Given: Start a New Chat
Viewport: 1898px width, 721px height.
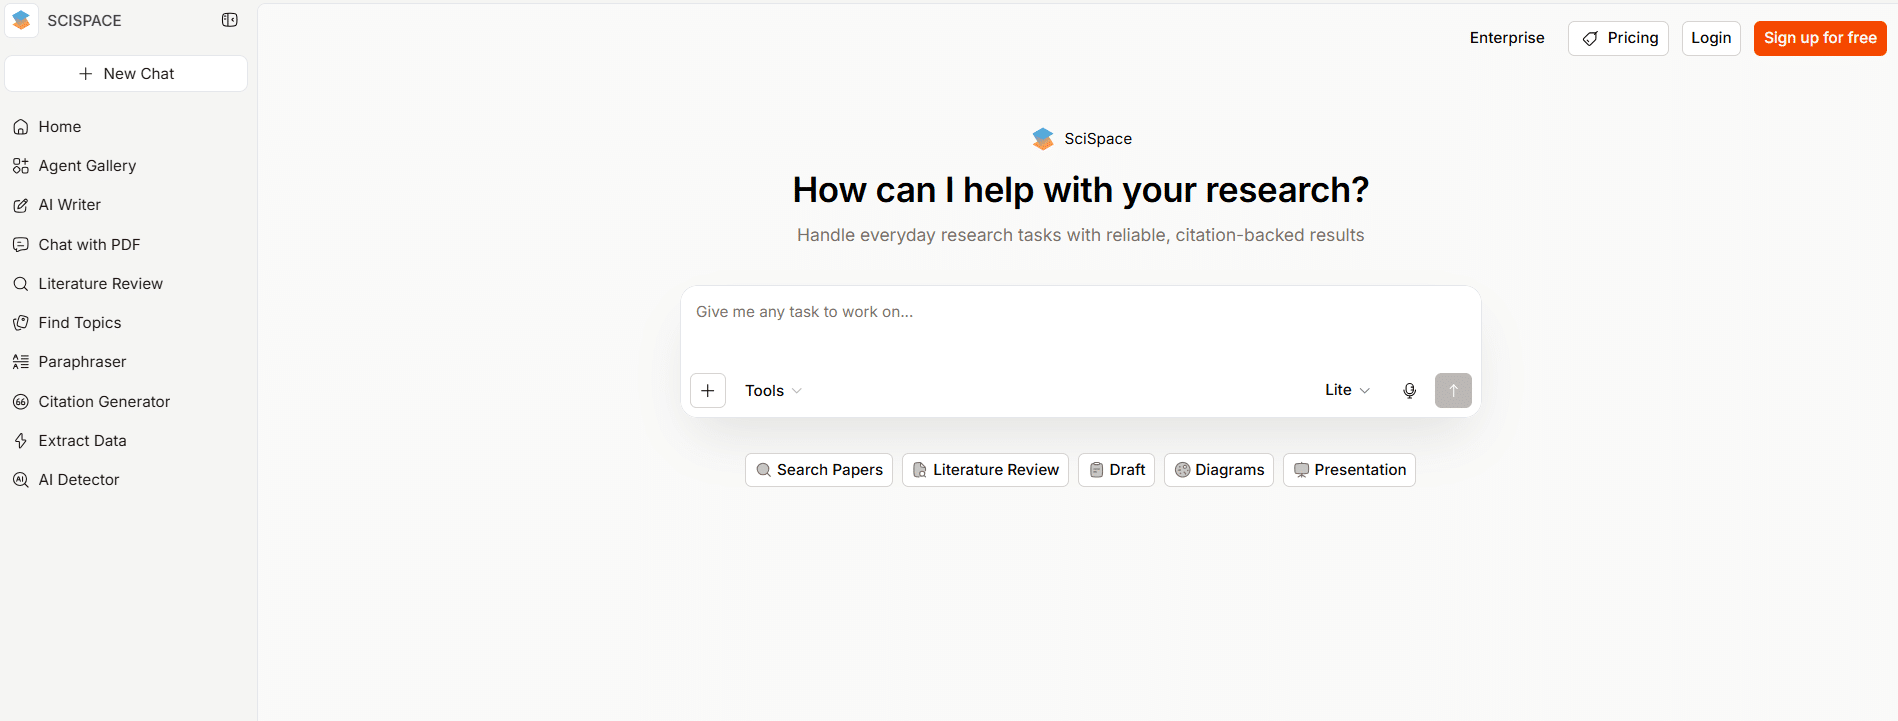Looking at the screenshot, I should click(126, 74).
